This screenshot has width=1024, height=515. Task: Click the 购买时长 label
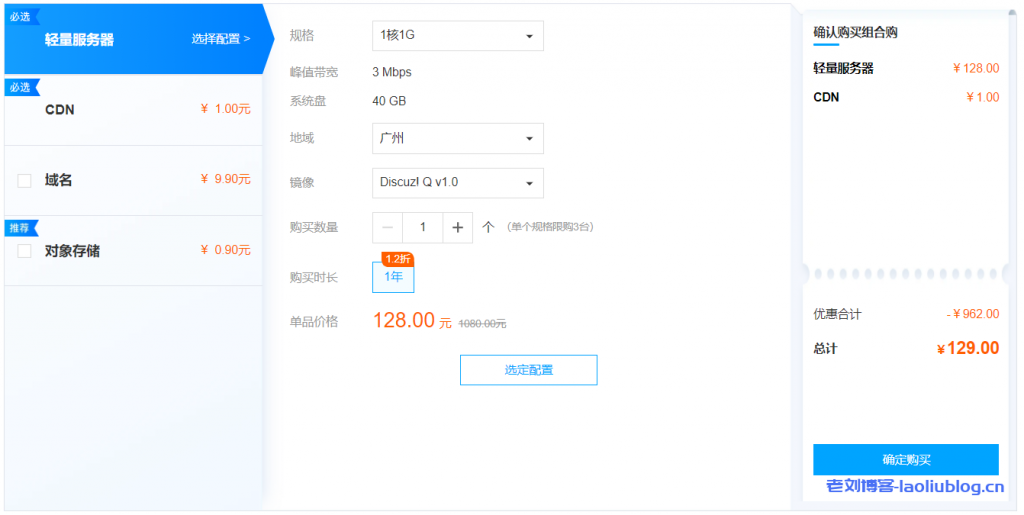(313, 278)
